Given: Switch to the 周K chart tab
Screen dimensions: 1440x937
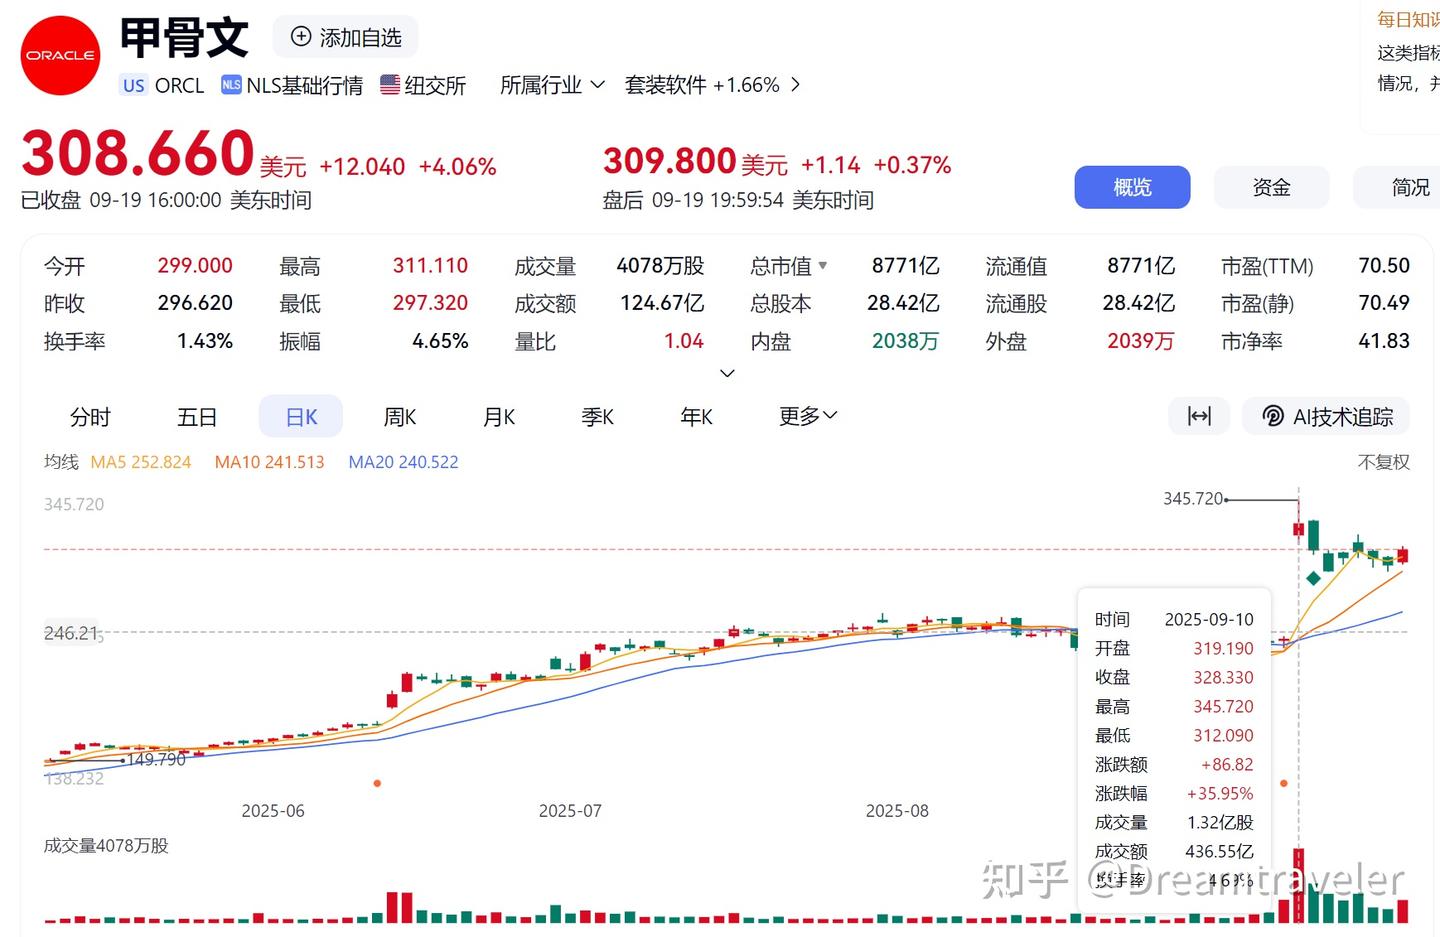Looking at the screenshot, I should click(x=399, y=417).
